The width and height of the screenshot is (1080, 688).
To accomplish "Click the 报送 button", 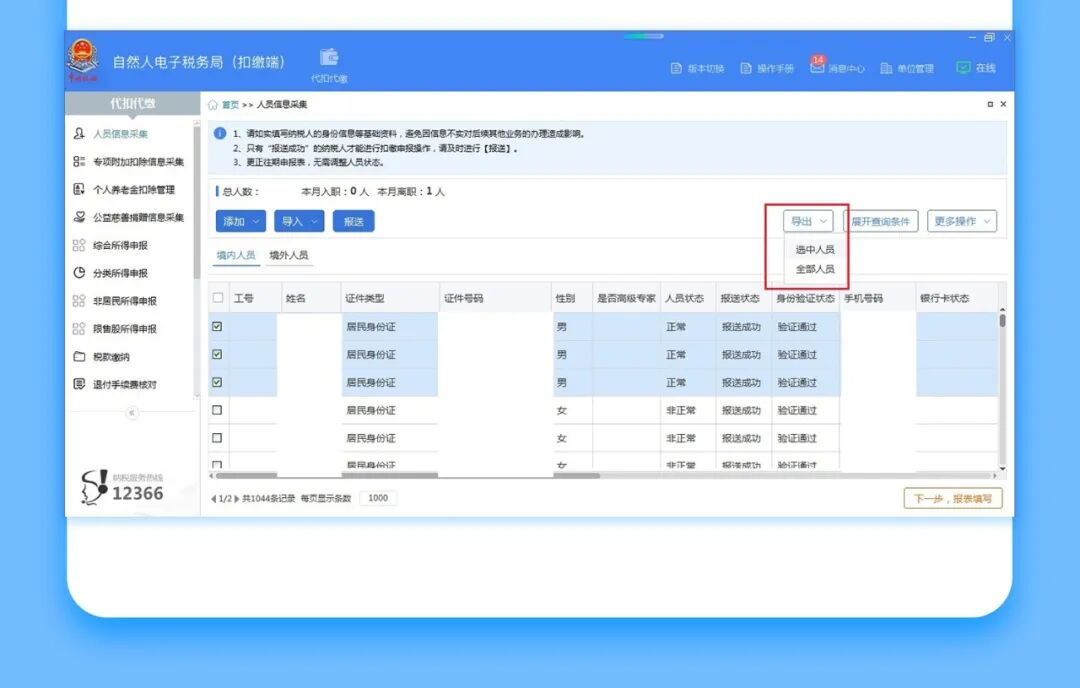I will (353, 221).
